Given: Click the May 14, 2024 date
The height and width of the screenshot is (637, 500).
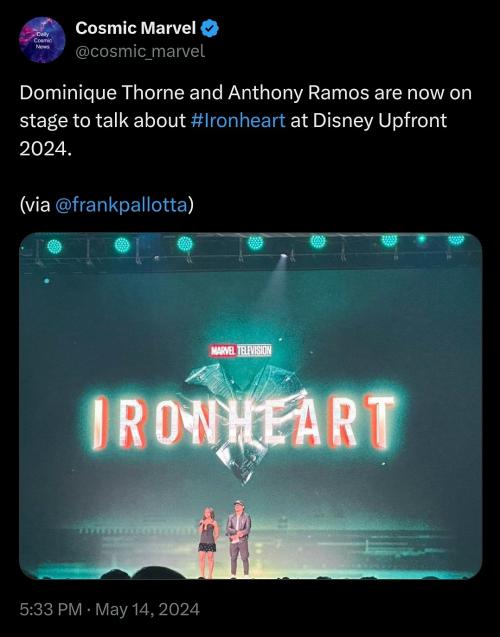Looking at the screenshot, I should pyautogui.click(x=147, y=609).
